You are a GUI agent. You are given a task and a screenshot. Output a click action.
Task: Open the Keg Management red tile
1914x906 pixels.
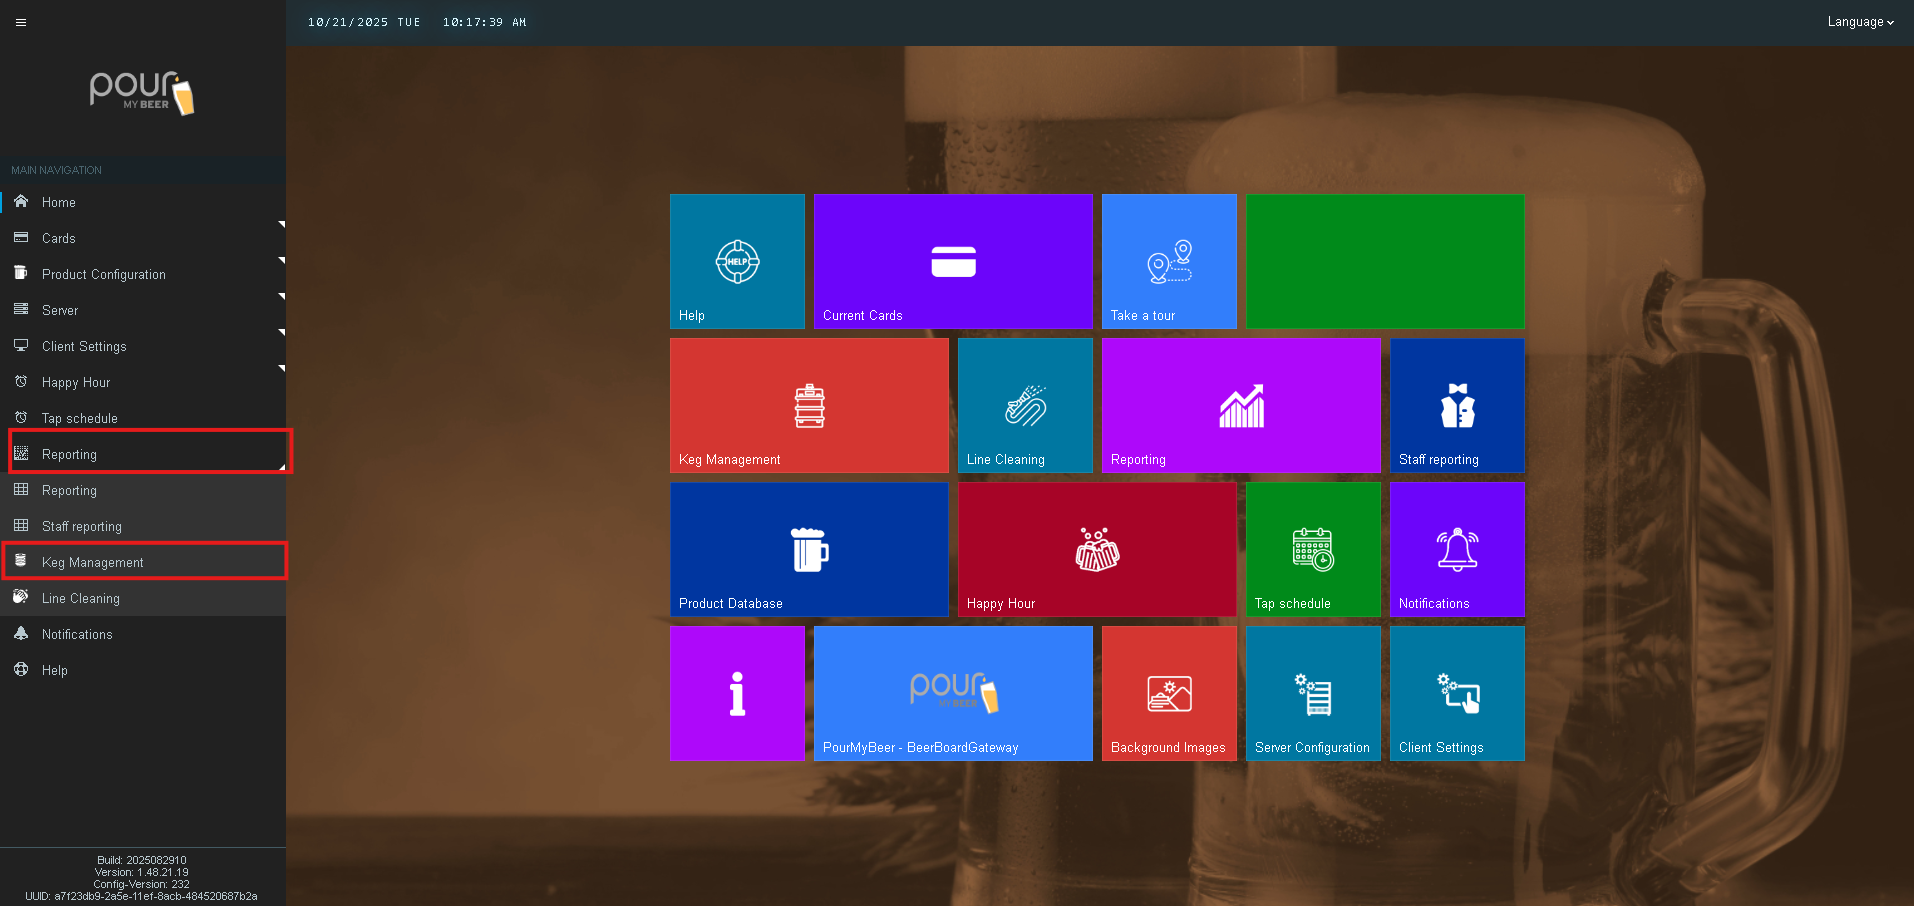tap(809, 405)
